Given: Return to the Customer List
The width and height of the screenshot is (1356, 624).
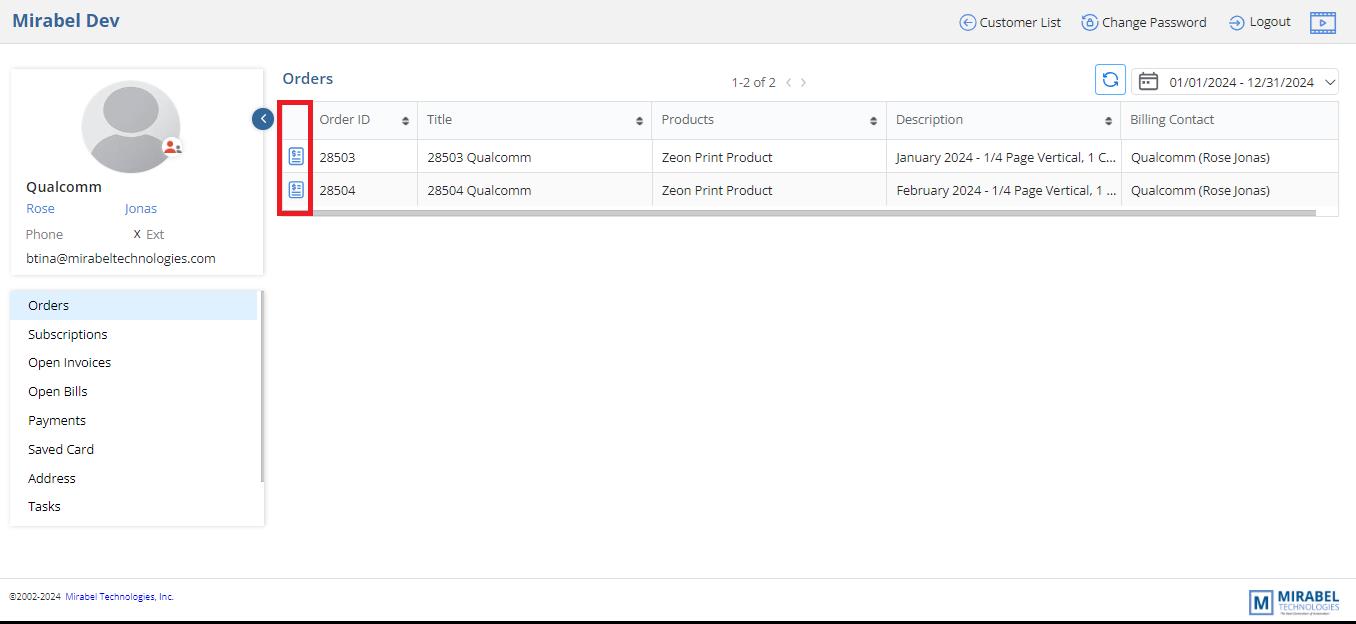Looking at the screenshot, I should 1010,22.
